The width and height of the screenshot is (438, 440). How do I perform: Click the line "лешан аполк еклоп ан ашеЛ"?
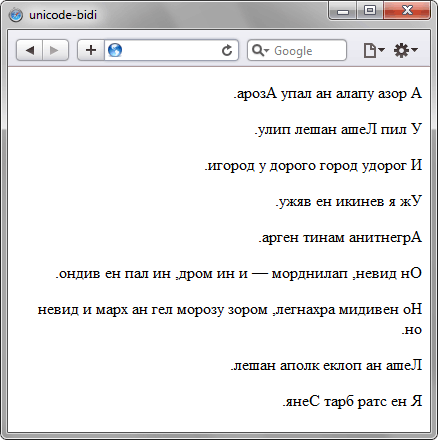tap(326, 365)
